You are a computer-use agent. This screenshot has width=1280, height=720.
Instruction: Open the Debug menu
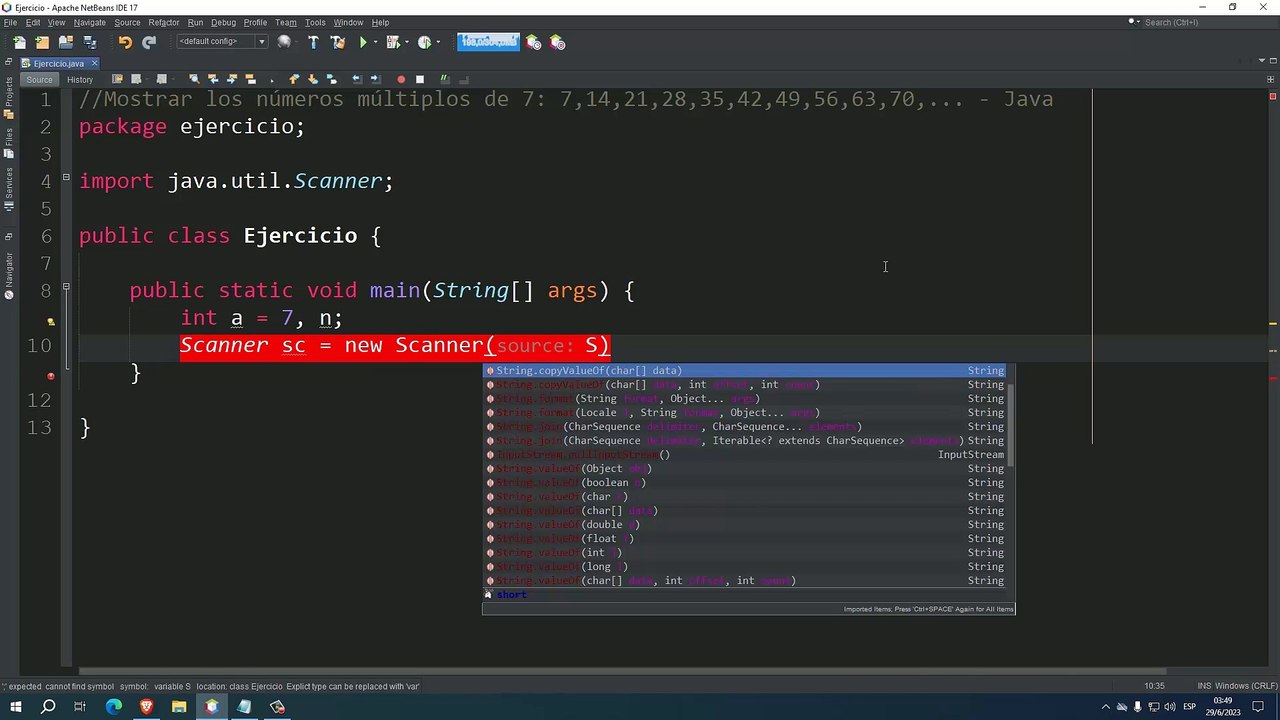click(223, 22)
